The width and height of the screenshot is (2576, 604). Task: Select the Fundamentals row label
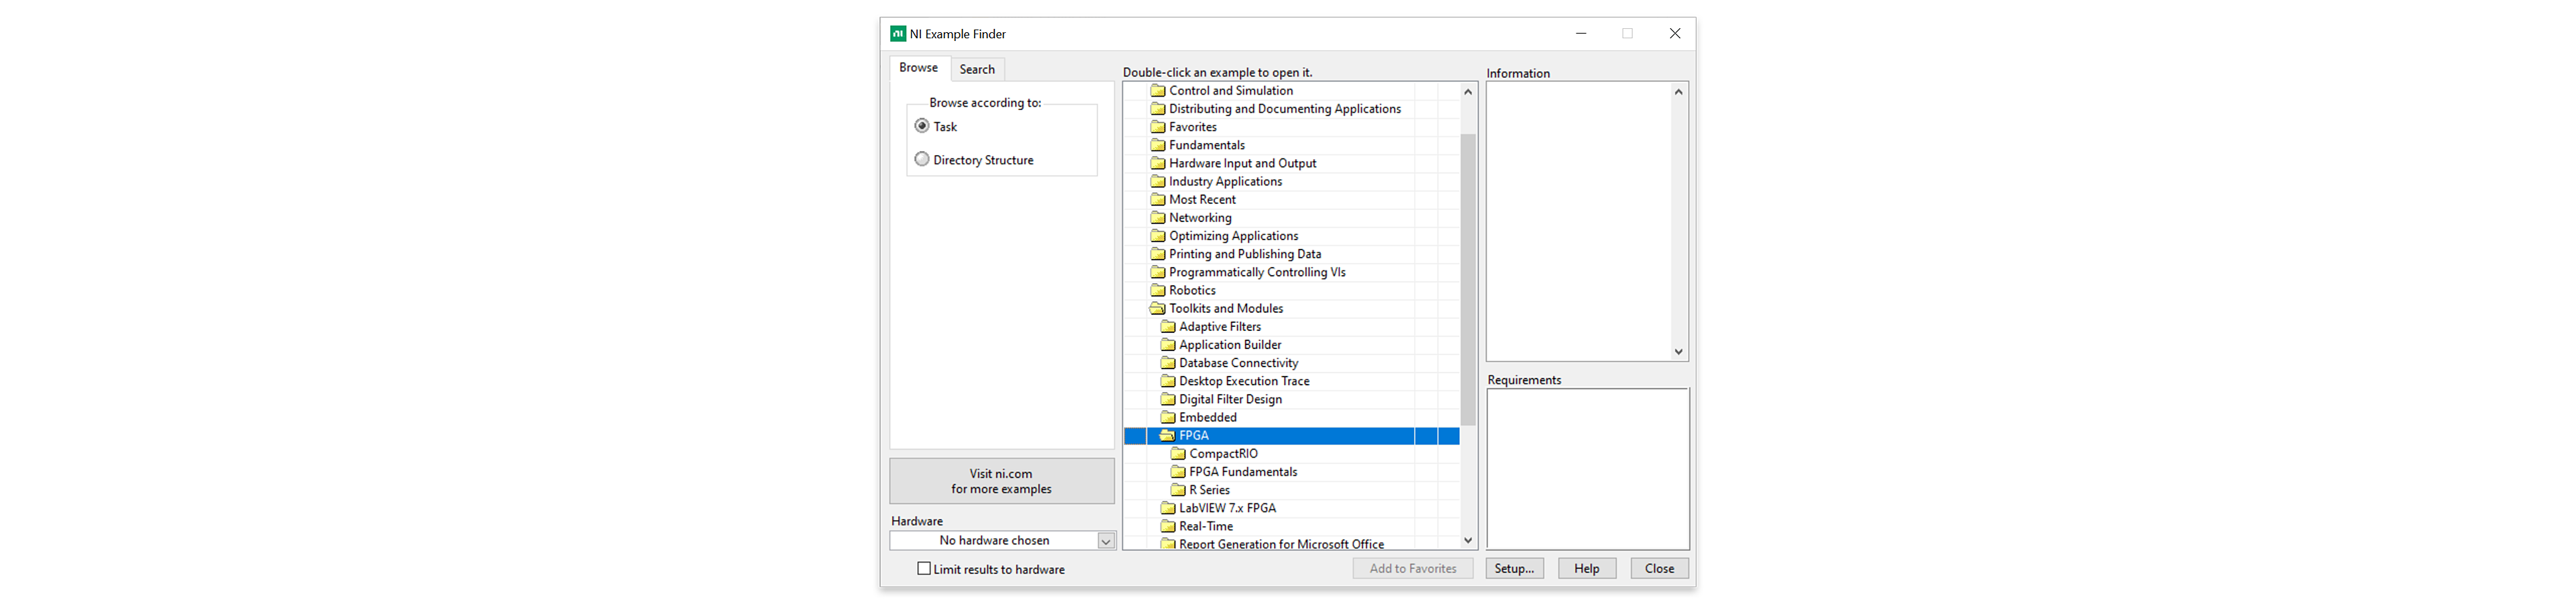tap(1207, 145)
